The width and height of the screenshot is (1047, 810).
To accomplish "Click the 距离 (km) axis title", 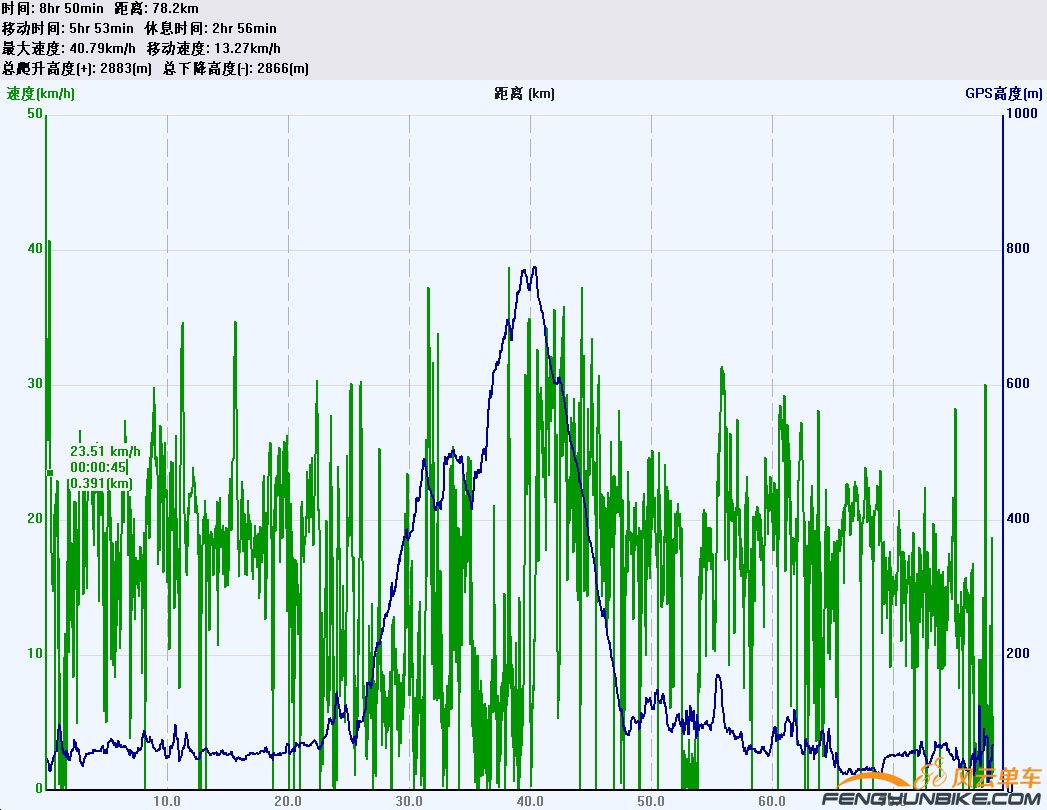I will pos(524,94).
